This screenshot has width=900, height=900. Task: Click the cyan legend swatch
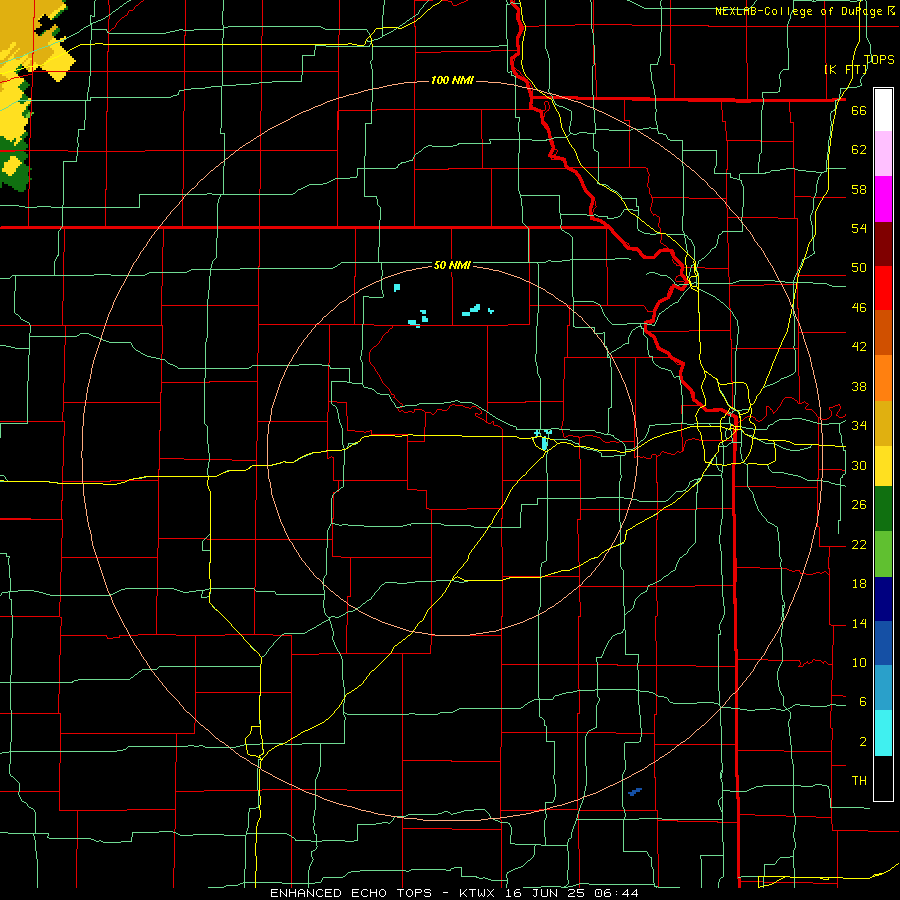click(x=883, y=733)
